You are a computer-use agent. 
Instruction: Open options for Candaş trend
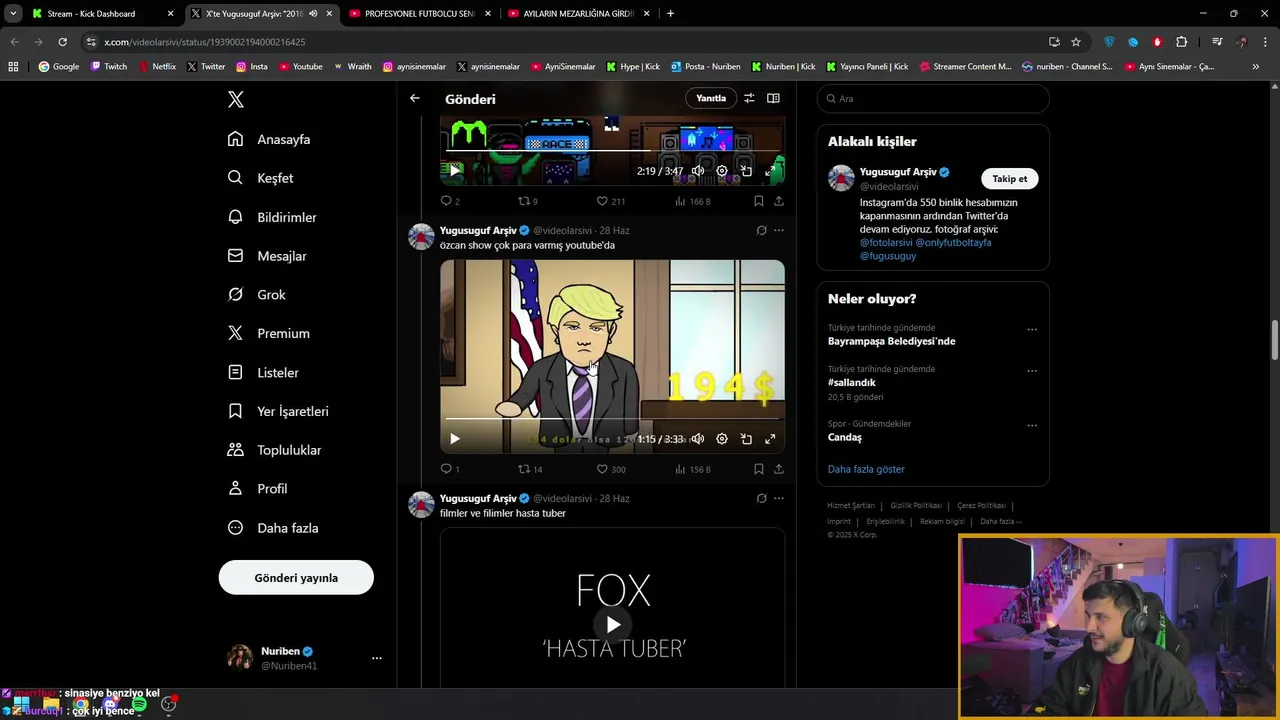1032,426
